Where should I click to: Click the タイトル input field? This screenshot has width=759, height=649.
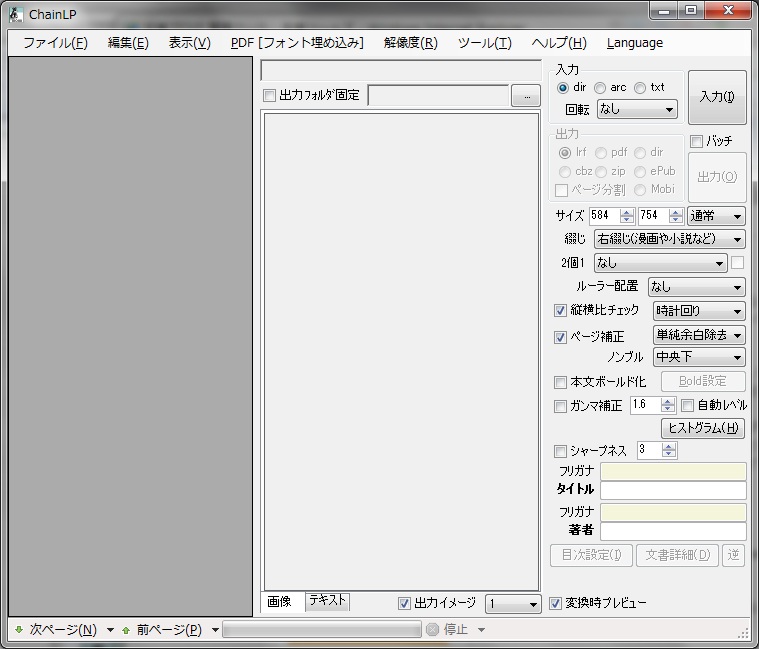673,490
